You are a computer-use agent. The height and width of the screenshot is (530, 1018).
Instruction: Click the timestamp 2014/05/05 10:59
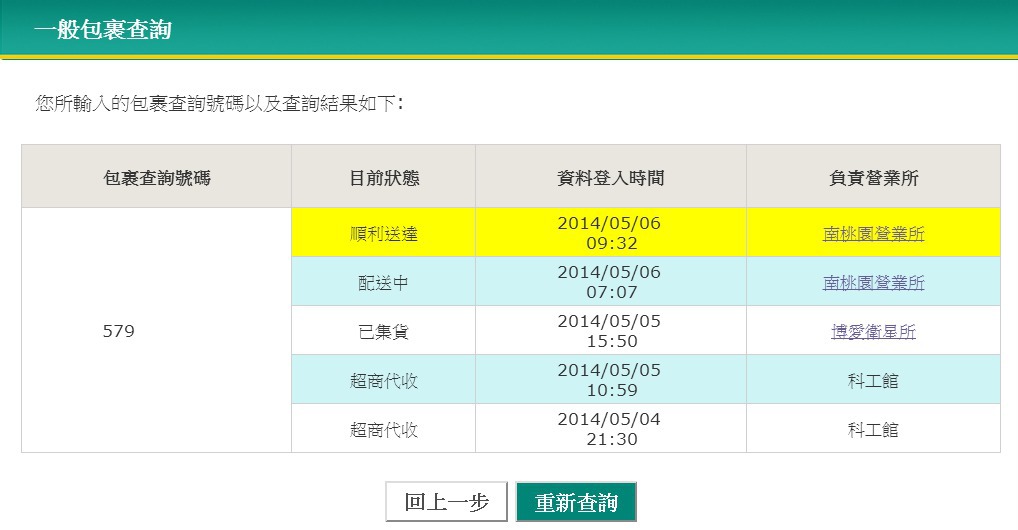point(610,379)
